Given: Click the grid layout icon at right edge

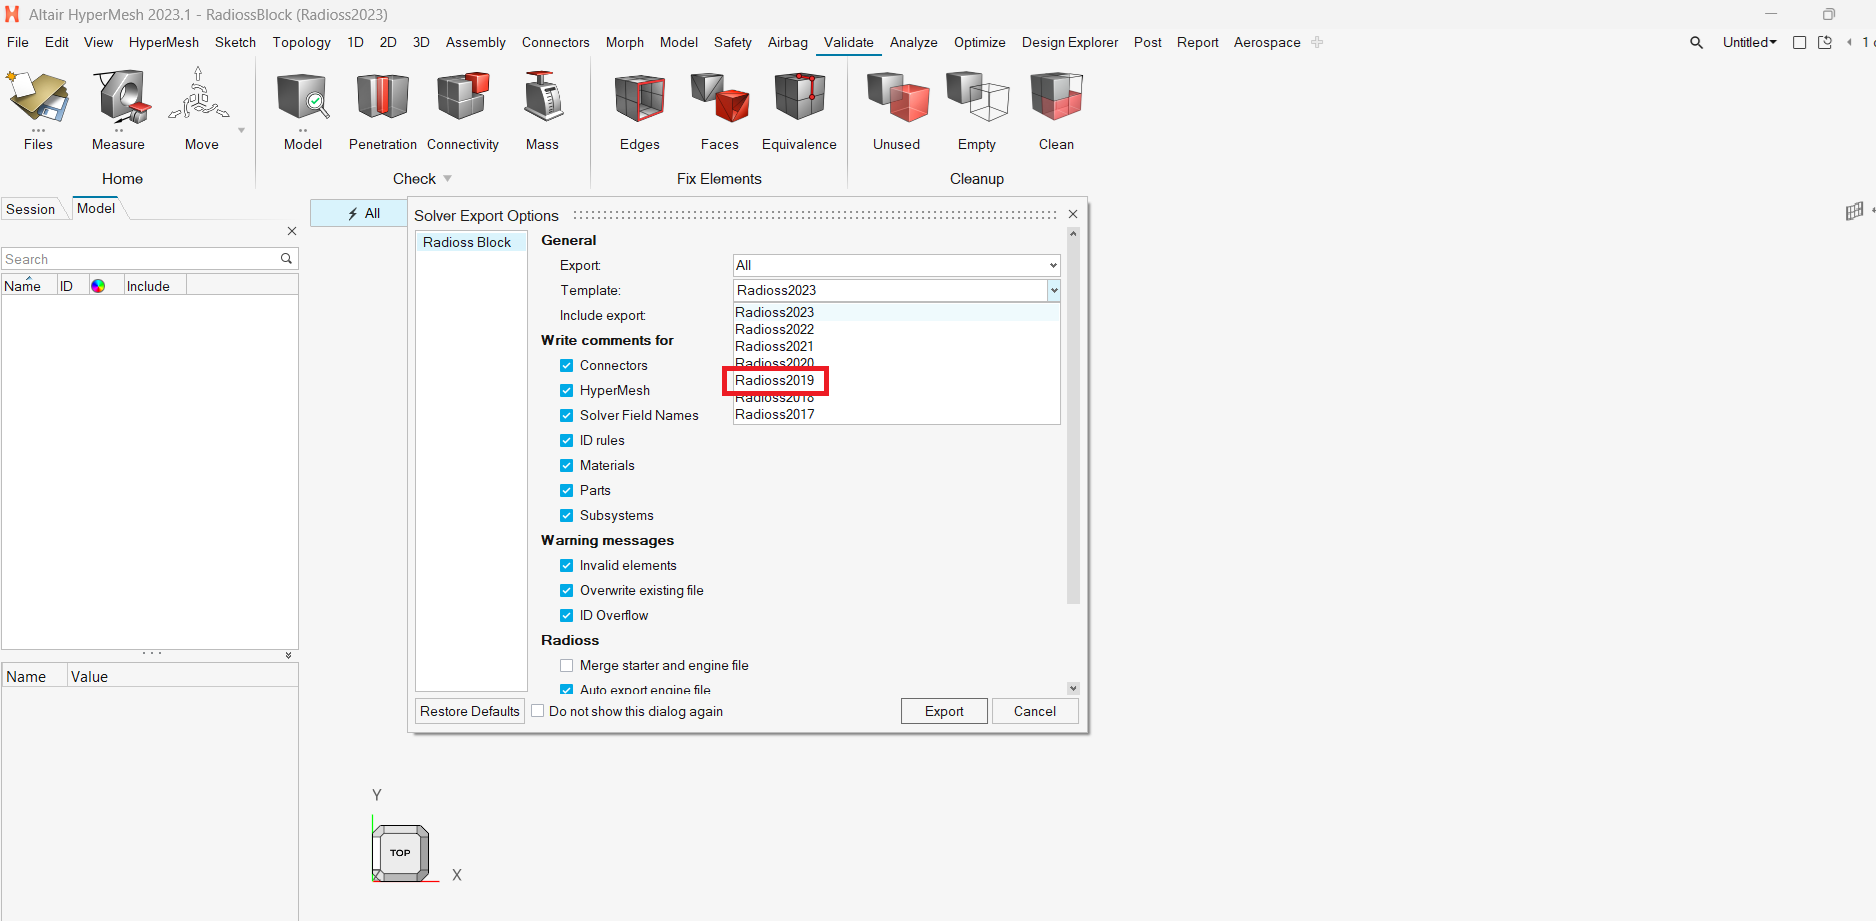Looking at the screenshot, I should (x=1855, y=211).
